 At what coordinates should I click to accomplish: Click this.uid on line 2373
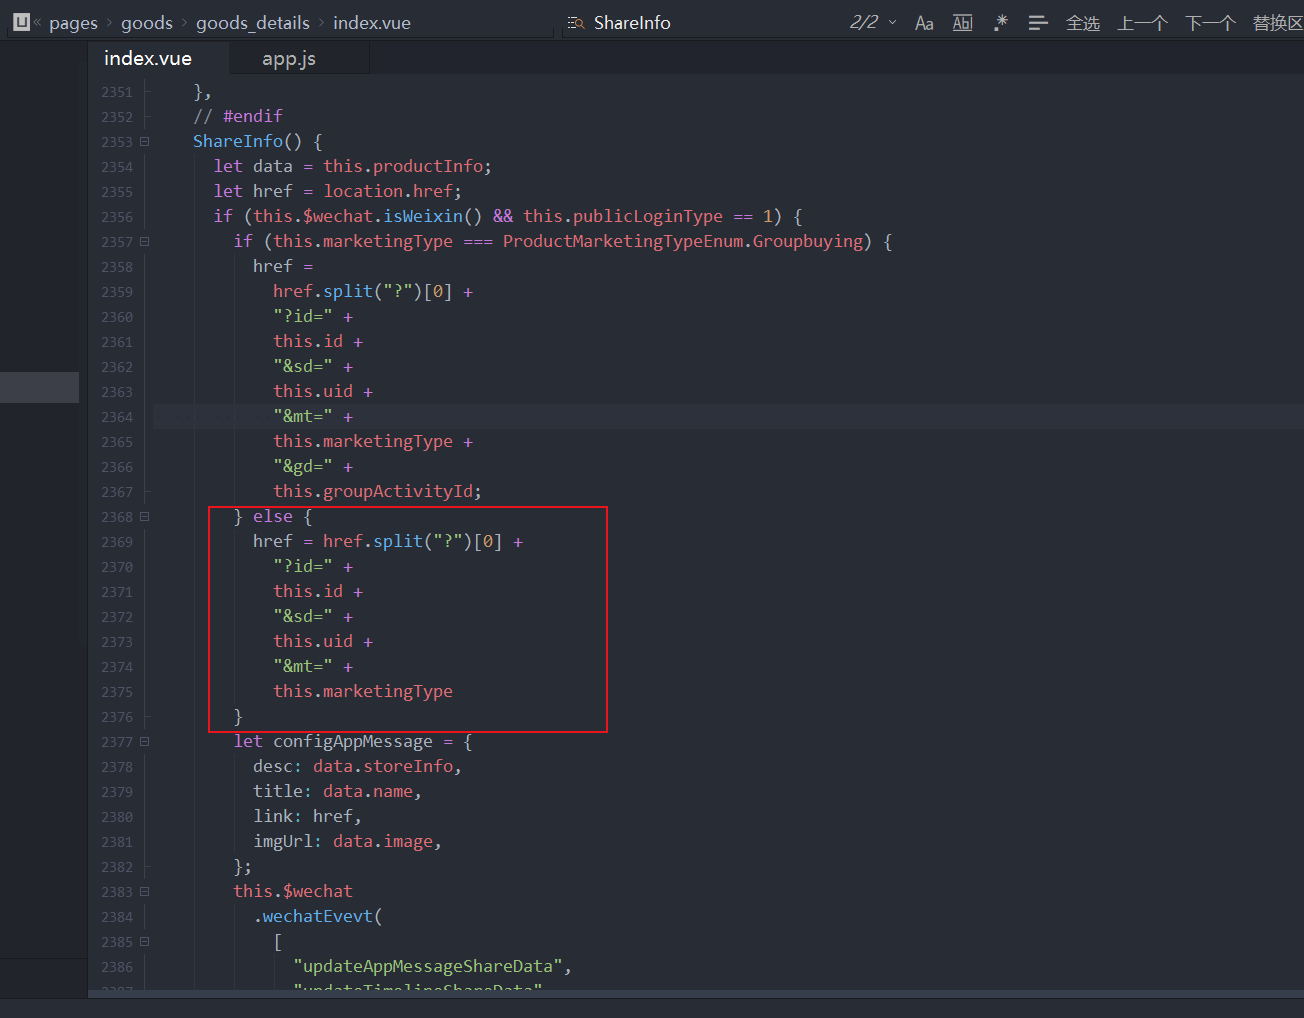coord(313,641)
